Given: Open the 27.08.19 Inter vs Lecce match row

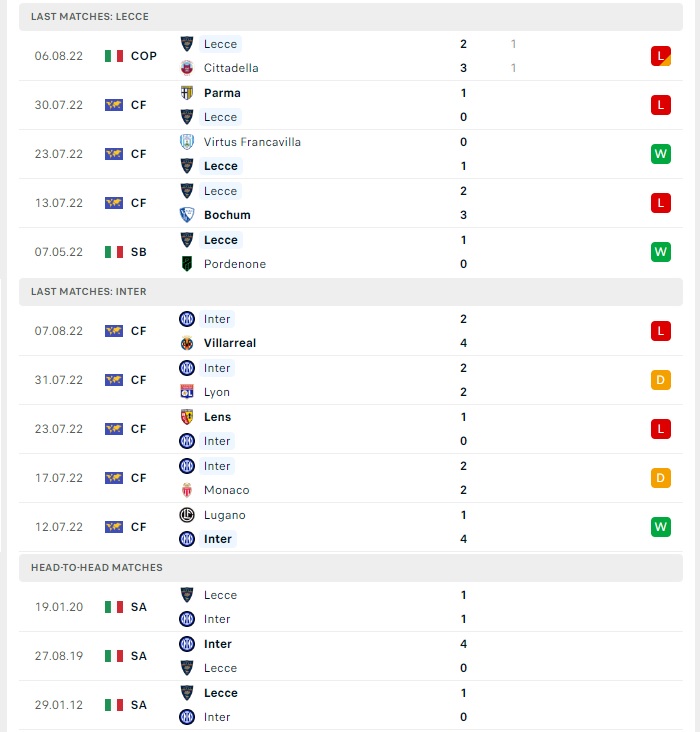Looking at the screenshot, I should (351, 656).
